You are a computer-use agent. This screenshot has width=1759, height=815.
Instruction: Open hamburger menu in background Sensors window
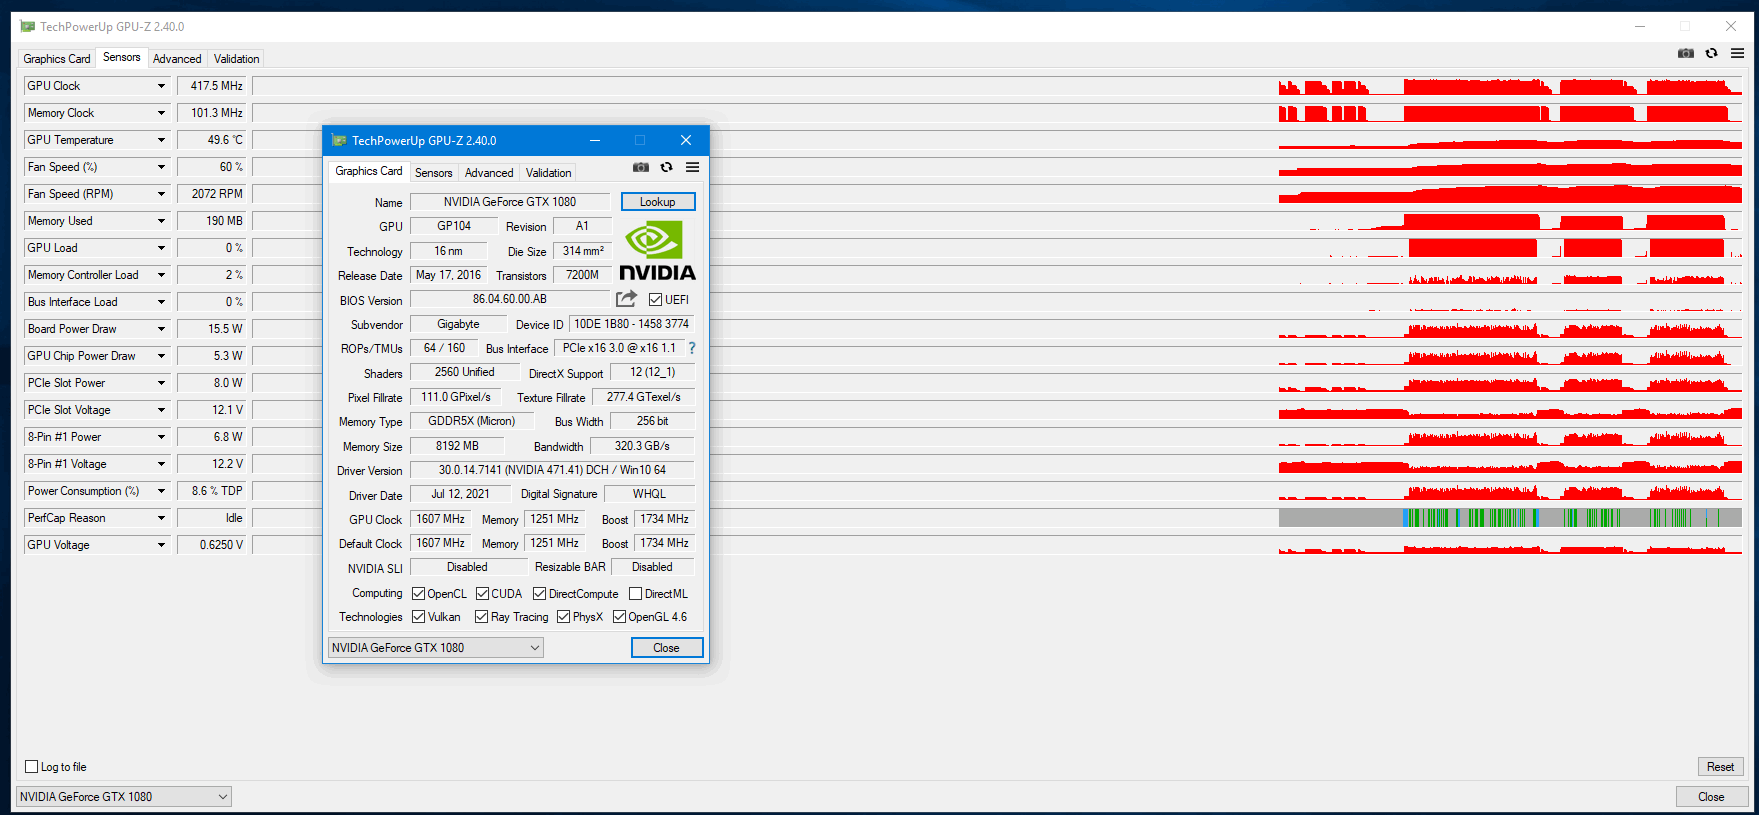click(1737, 53)
